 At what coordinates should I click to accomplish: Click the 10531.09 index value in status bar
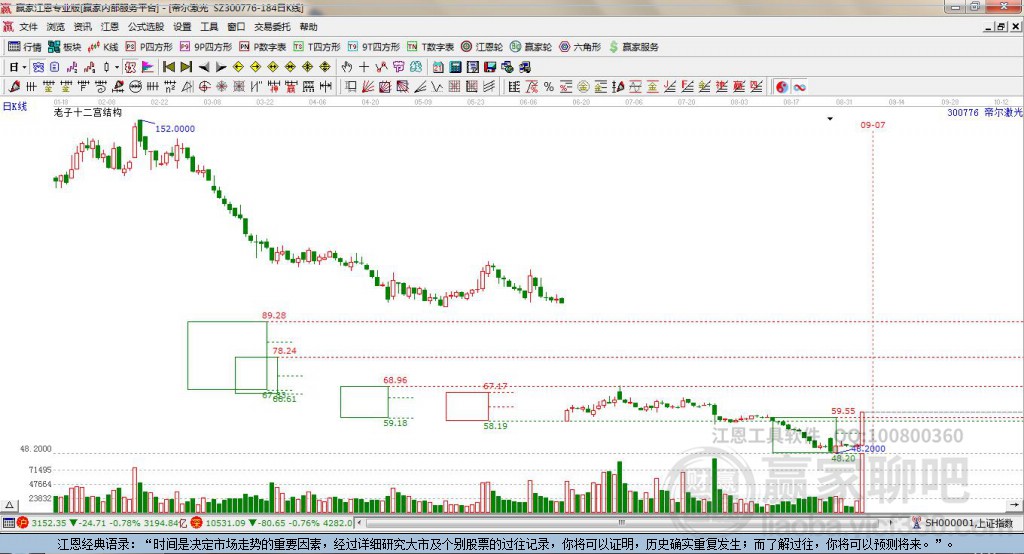pyautogui.click(x=227, y=523)
